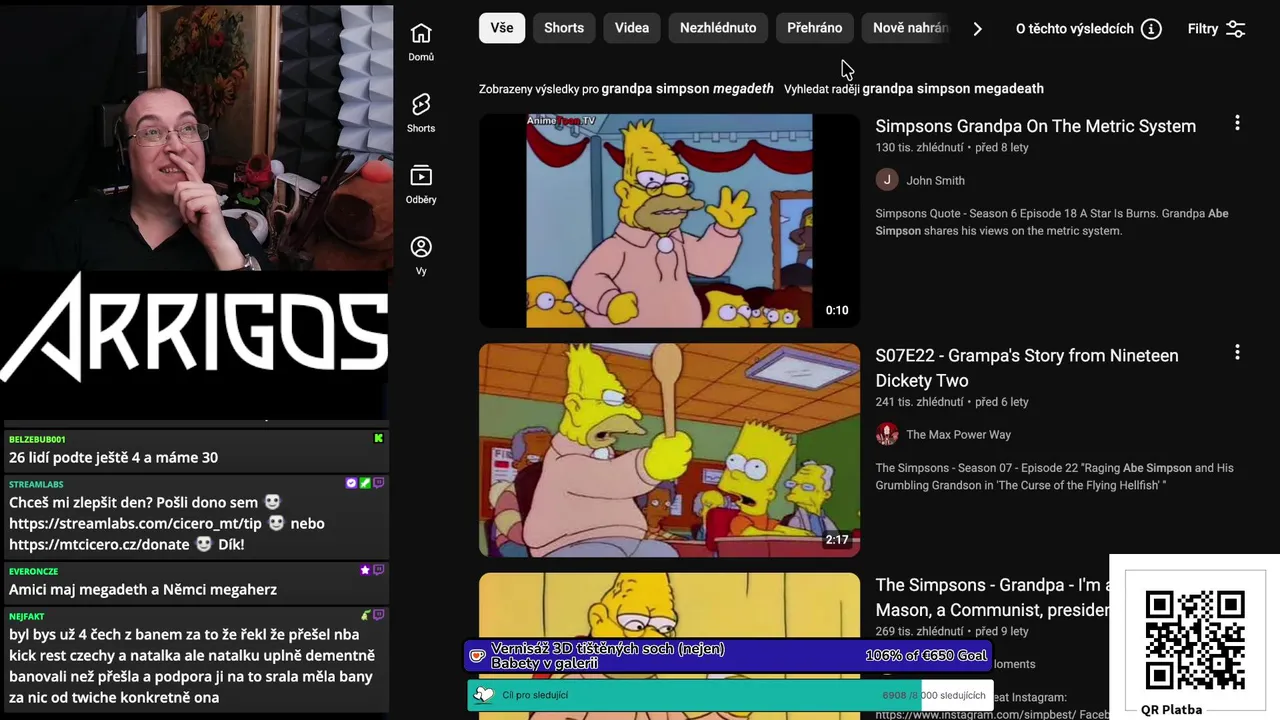Click the streamlabs.com/cicero_mt/tip chat link
The image size is (1280, 720).
coord(135,523)
